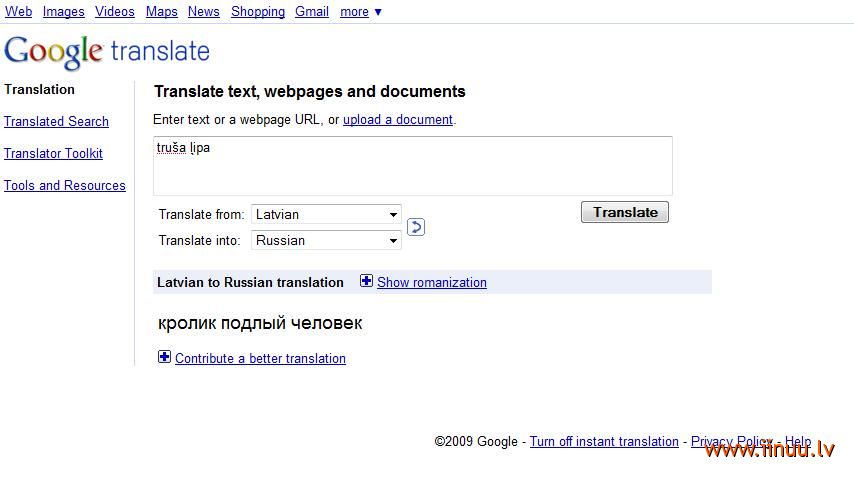The height and width of the screenshot is (481, 854).
Task: Select Translation in the sidebar
Action: (x=39, y=89)
